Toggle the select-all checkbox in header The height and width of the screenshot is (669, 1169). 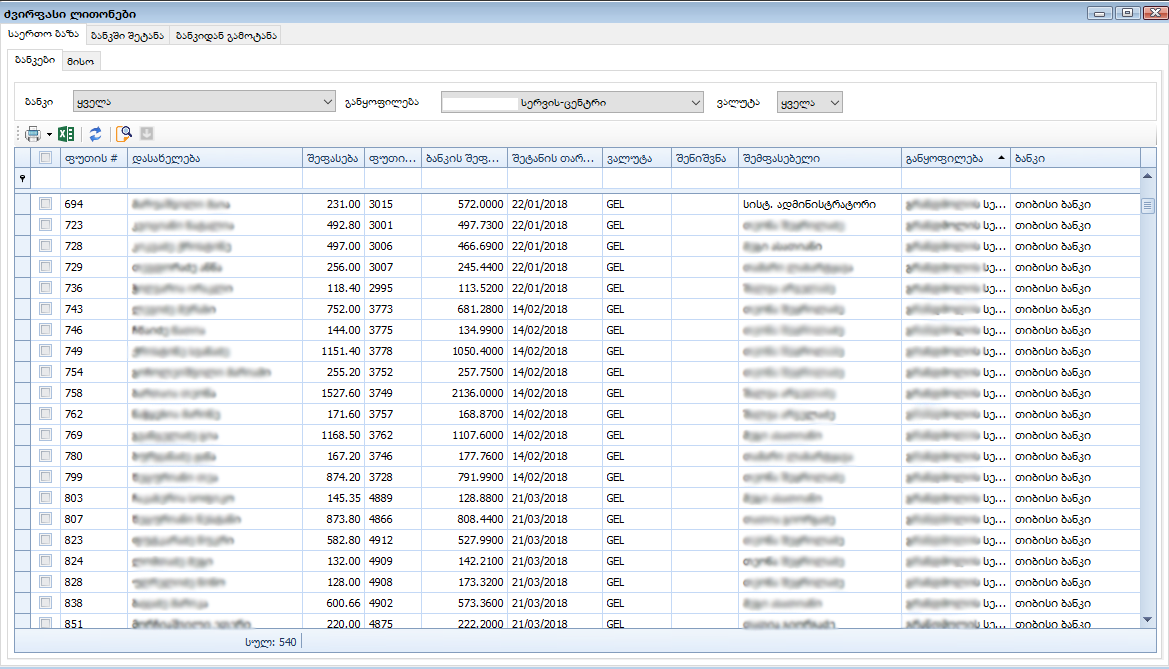pos(45,158)
